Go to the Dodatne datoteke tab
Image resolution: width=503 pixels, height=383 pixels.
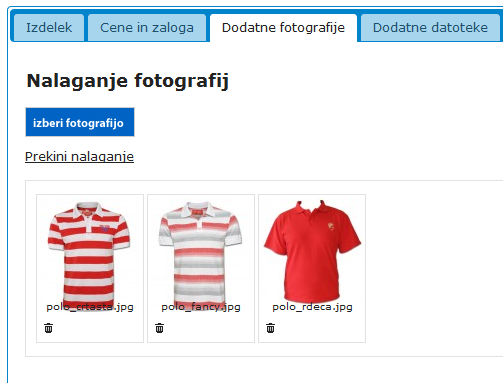[x=430, y=27]
